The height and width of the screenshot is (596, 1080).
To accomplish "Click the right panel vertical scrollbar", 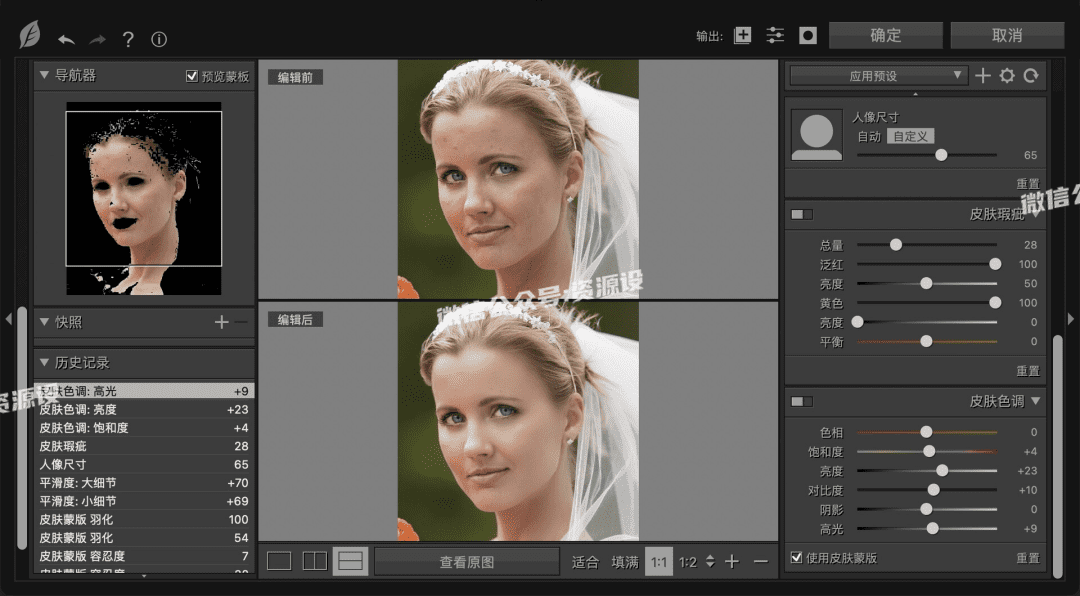I will click(1058, 456).
